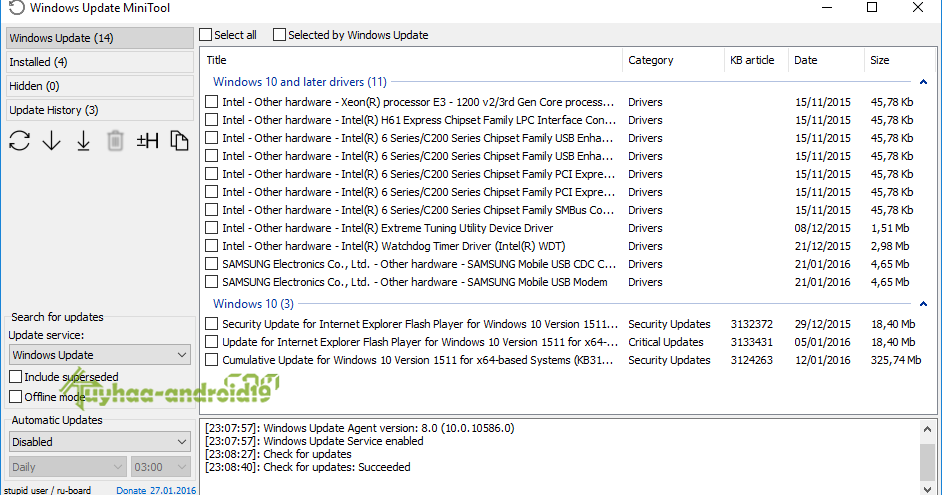Click the 2,98 Mb size value
942x495 pixels.
click(890, 246)
